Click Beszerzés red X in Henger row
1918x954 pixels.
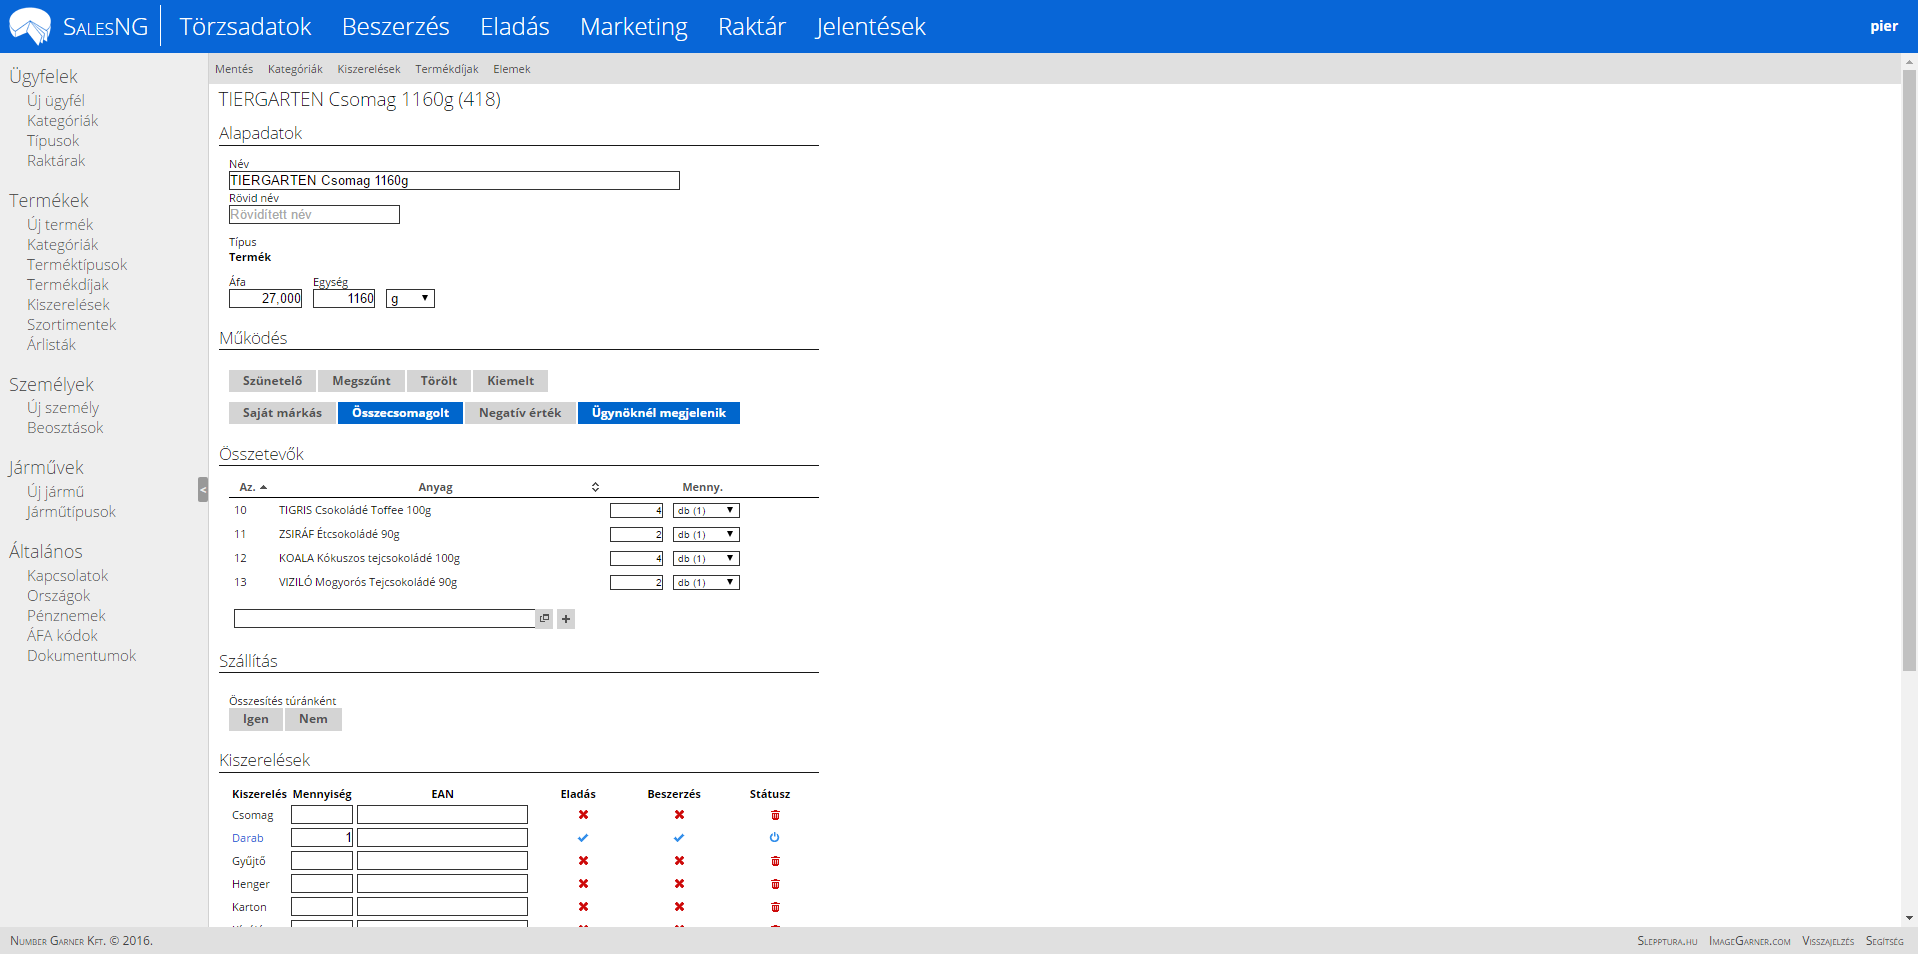[x=679, y=884]
